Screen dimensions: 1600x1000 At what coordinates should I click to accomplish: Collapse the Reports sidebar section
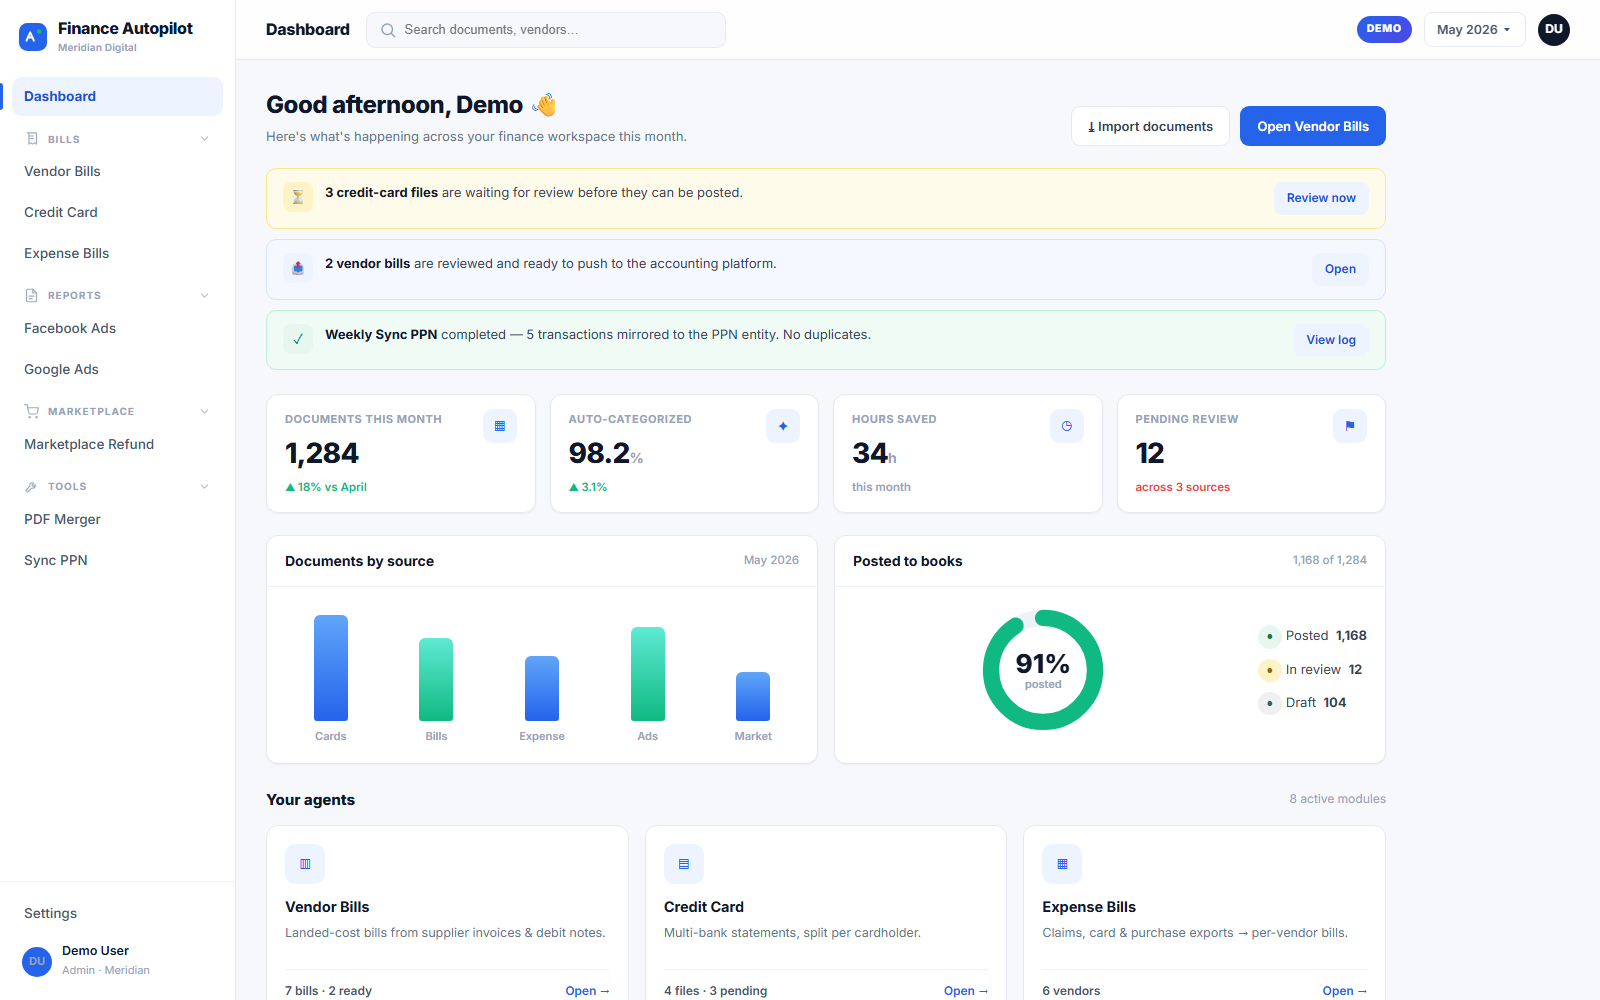coord(204,295)
